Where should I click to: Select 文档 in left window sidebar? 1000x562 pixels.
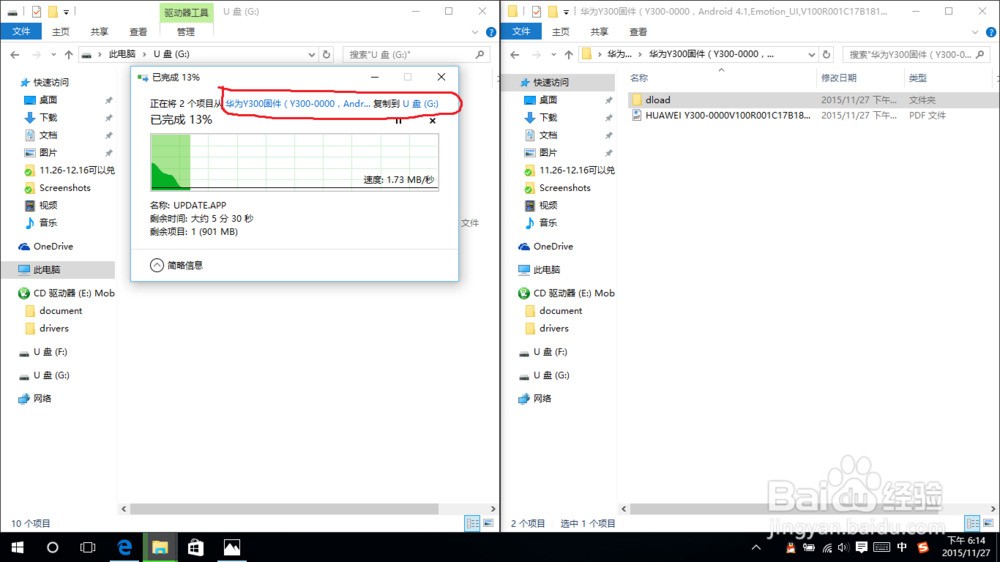tap(48, 135)
